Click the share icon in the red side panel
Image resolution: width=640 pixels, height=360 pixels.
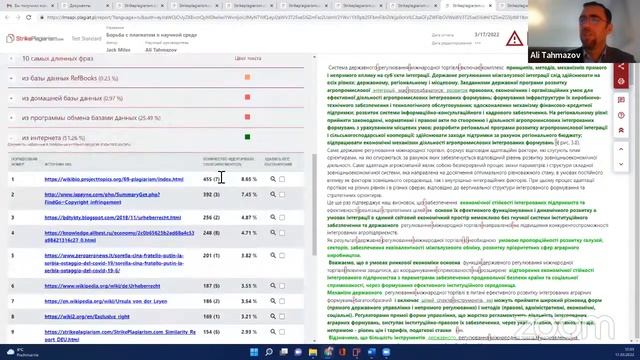click(x=621, y=67)
